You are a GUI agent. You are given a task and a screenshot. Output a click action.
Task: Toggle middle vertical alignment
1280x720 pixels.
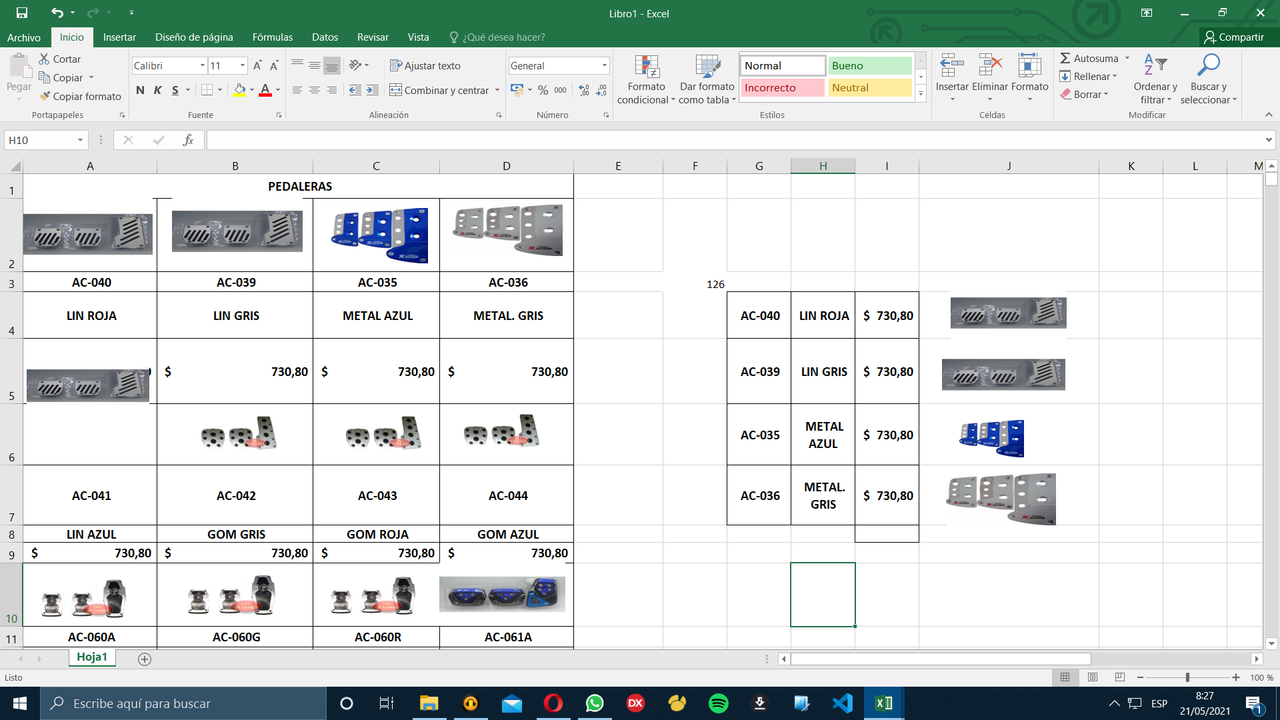(x=314, y=65)
